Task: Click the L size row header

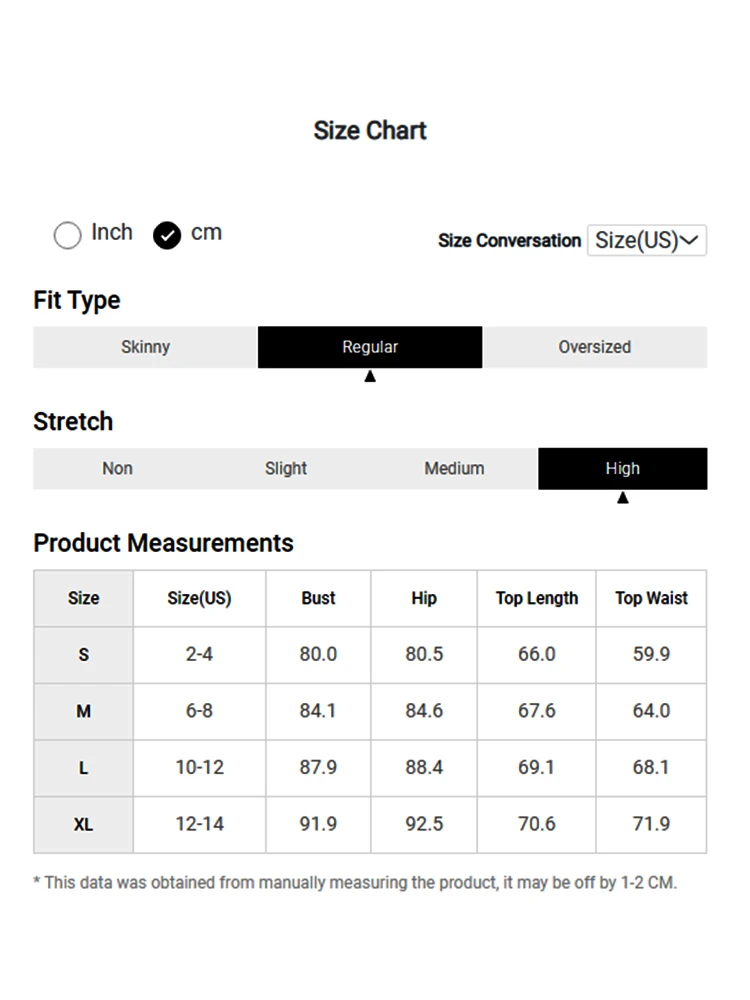Action: tap(84, 768)
